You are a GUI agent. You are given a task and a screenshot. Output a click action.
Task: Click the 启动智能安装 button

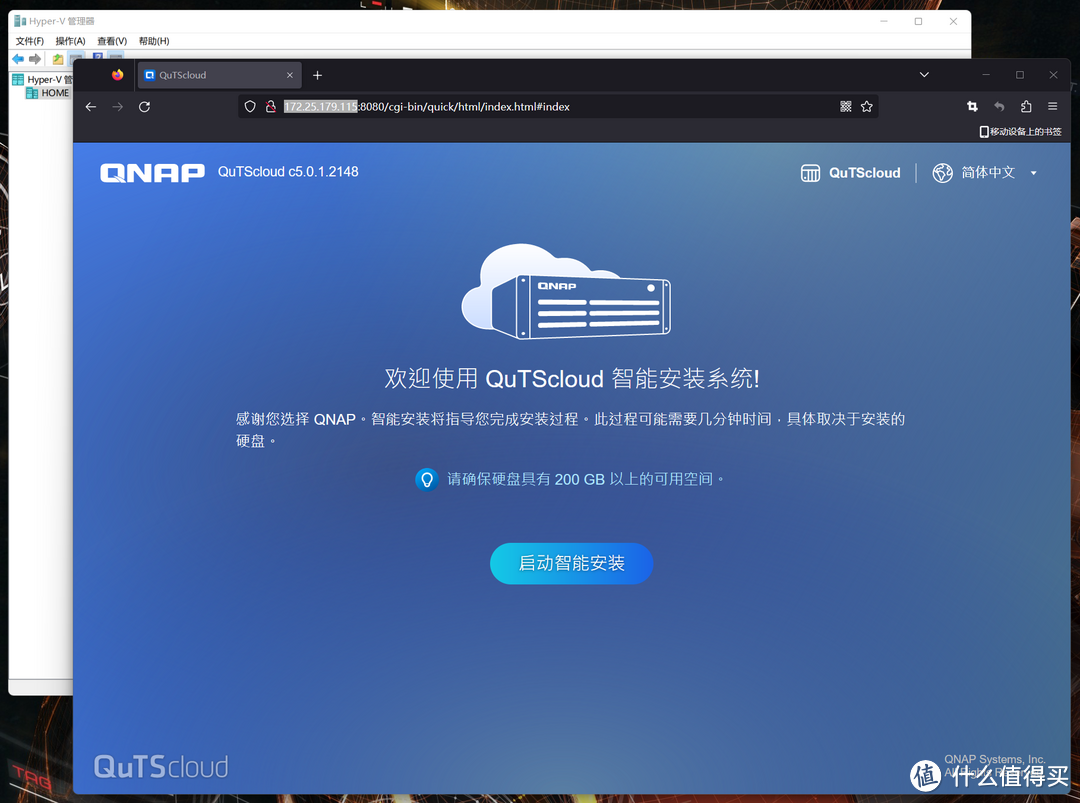pyautogui.click(x=571, y=563)
